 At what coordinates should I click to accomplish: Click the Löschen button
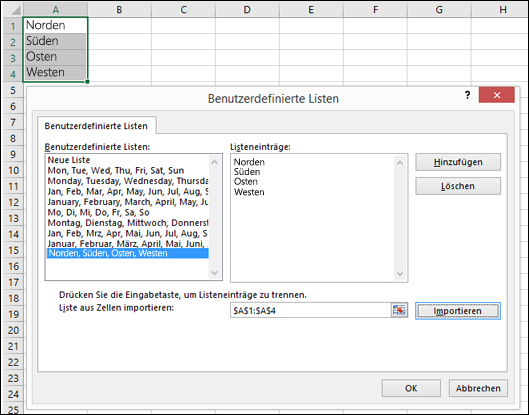458,186
